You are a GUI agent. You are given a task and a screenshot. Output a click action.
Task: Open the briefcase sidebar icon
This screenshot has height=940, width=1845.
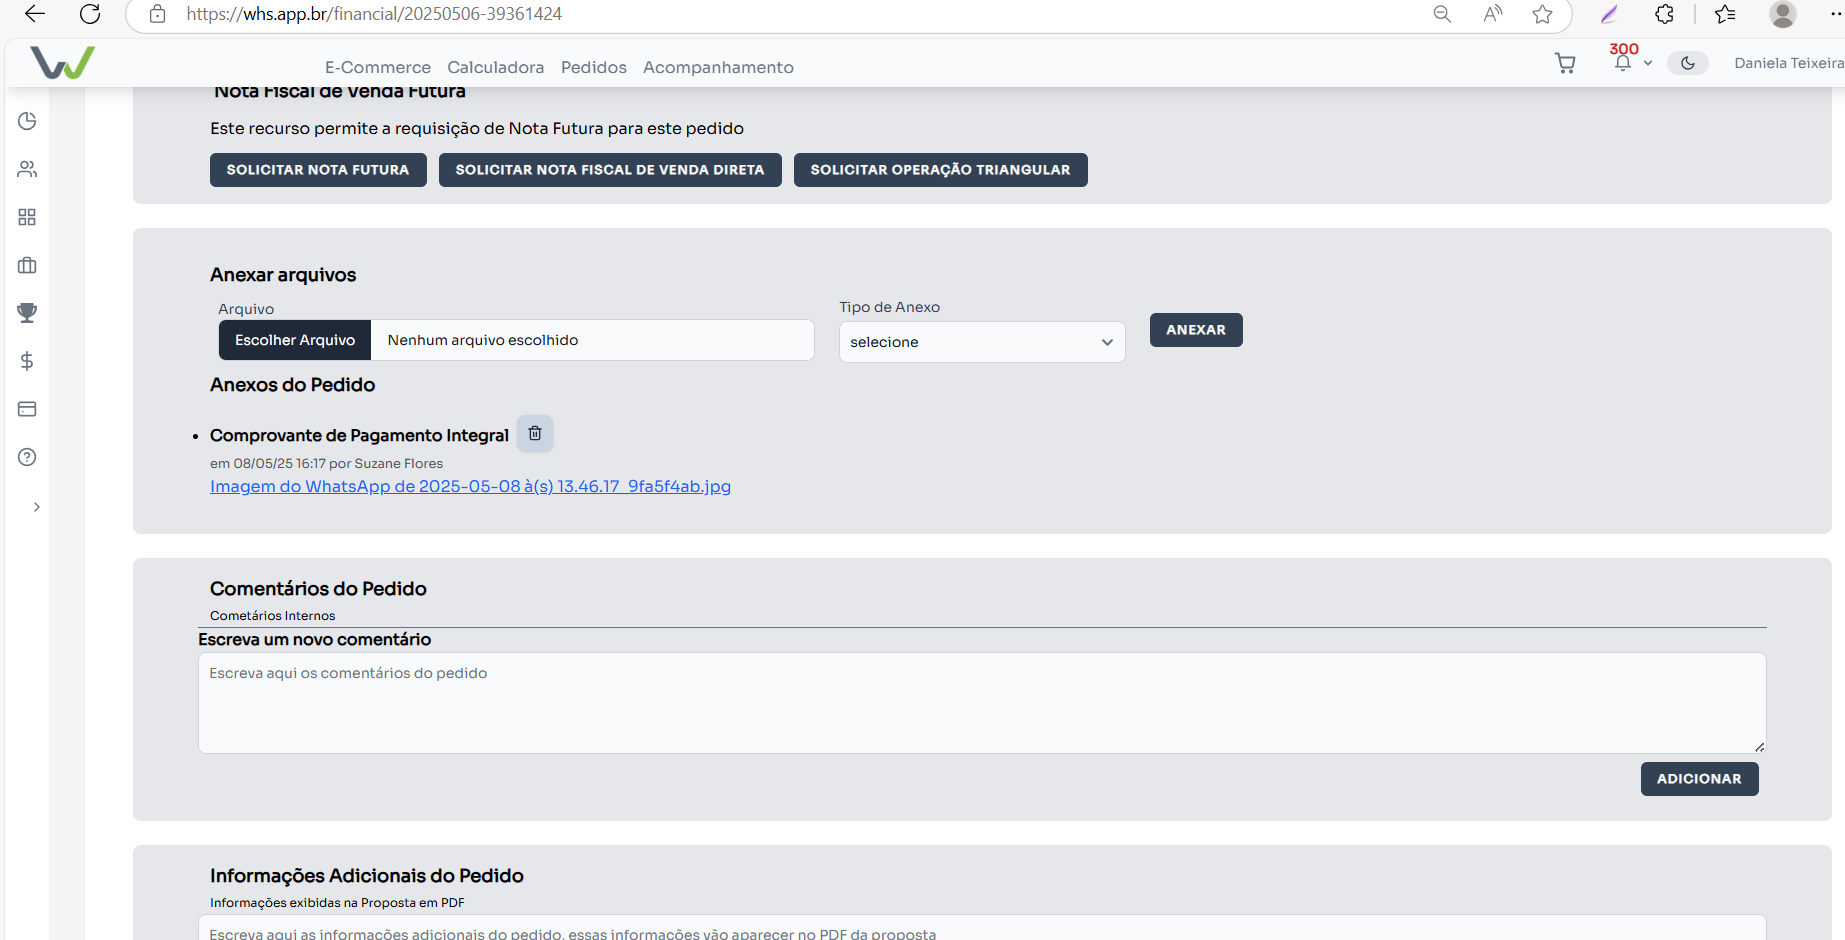(x=27, y=265)
